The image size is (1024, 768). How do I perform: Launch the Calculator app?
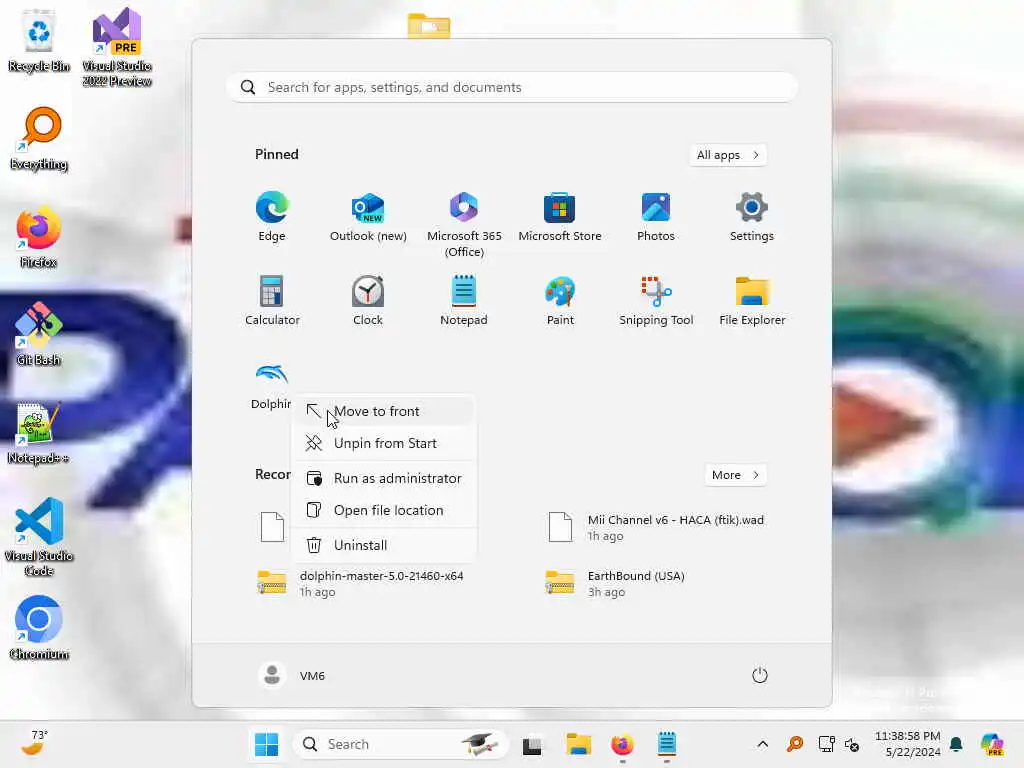click(x=272, y=300)
